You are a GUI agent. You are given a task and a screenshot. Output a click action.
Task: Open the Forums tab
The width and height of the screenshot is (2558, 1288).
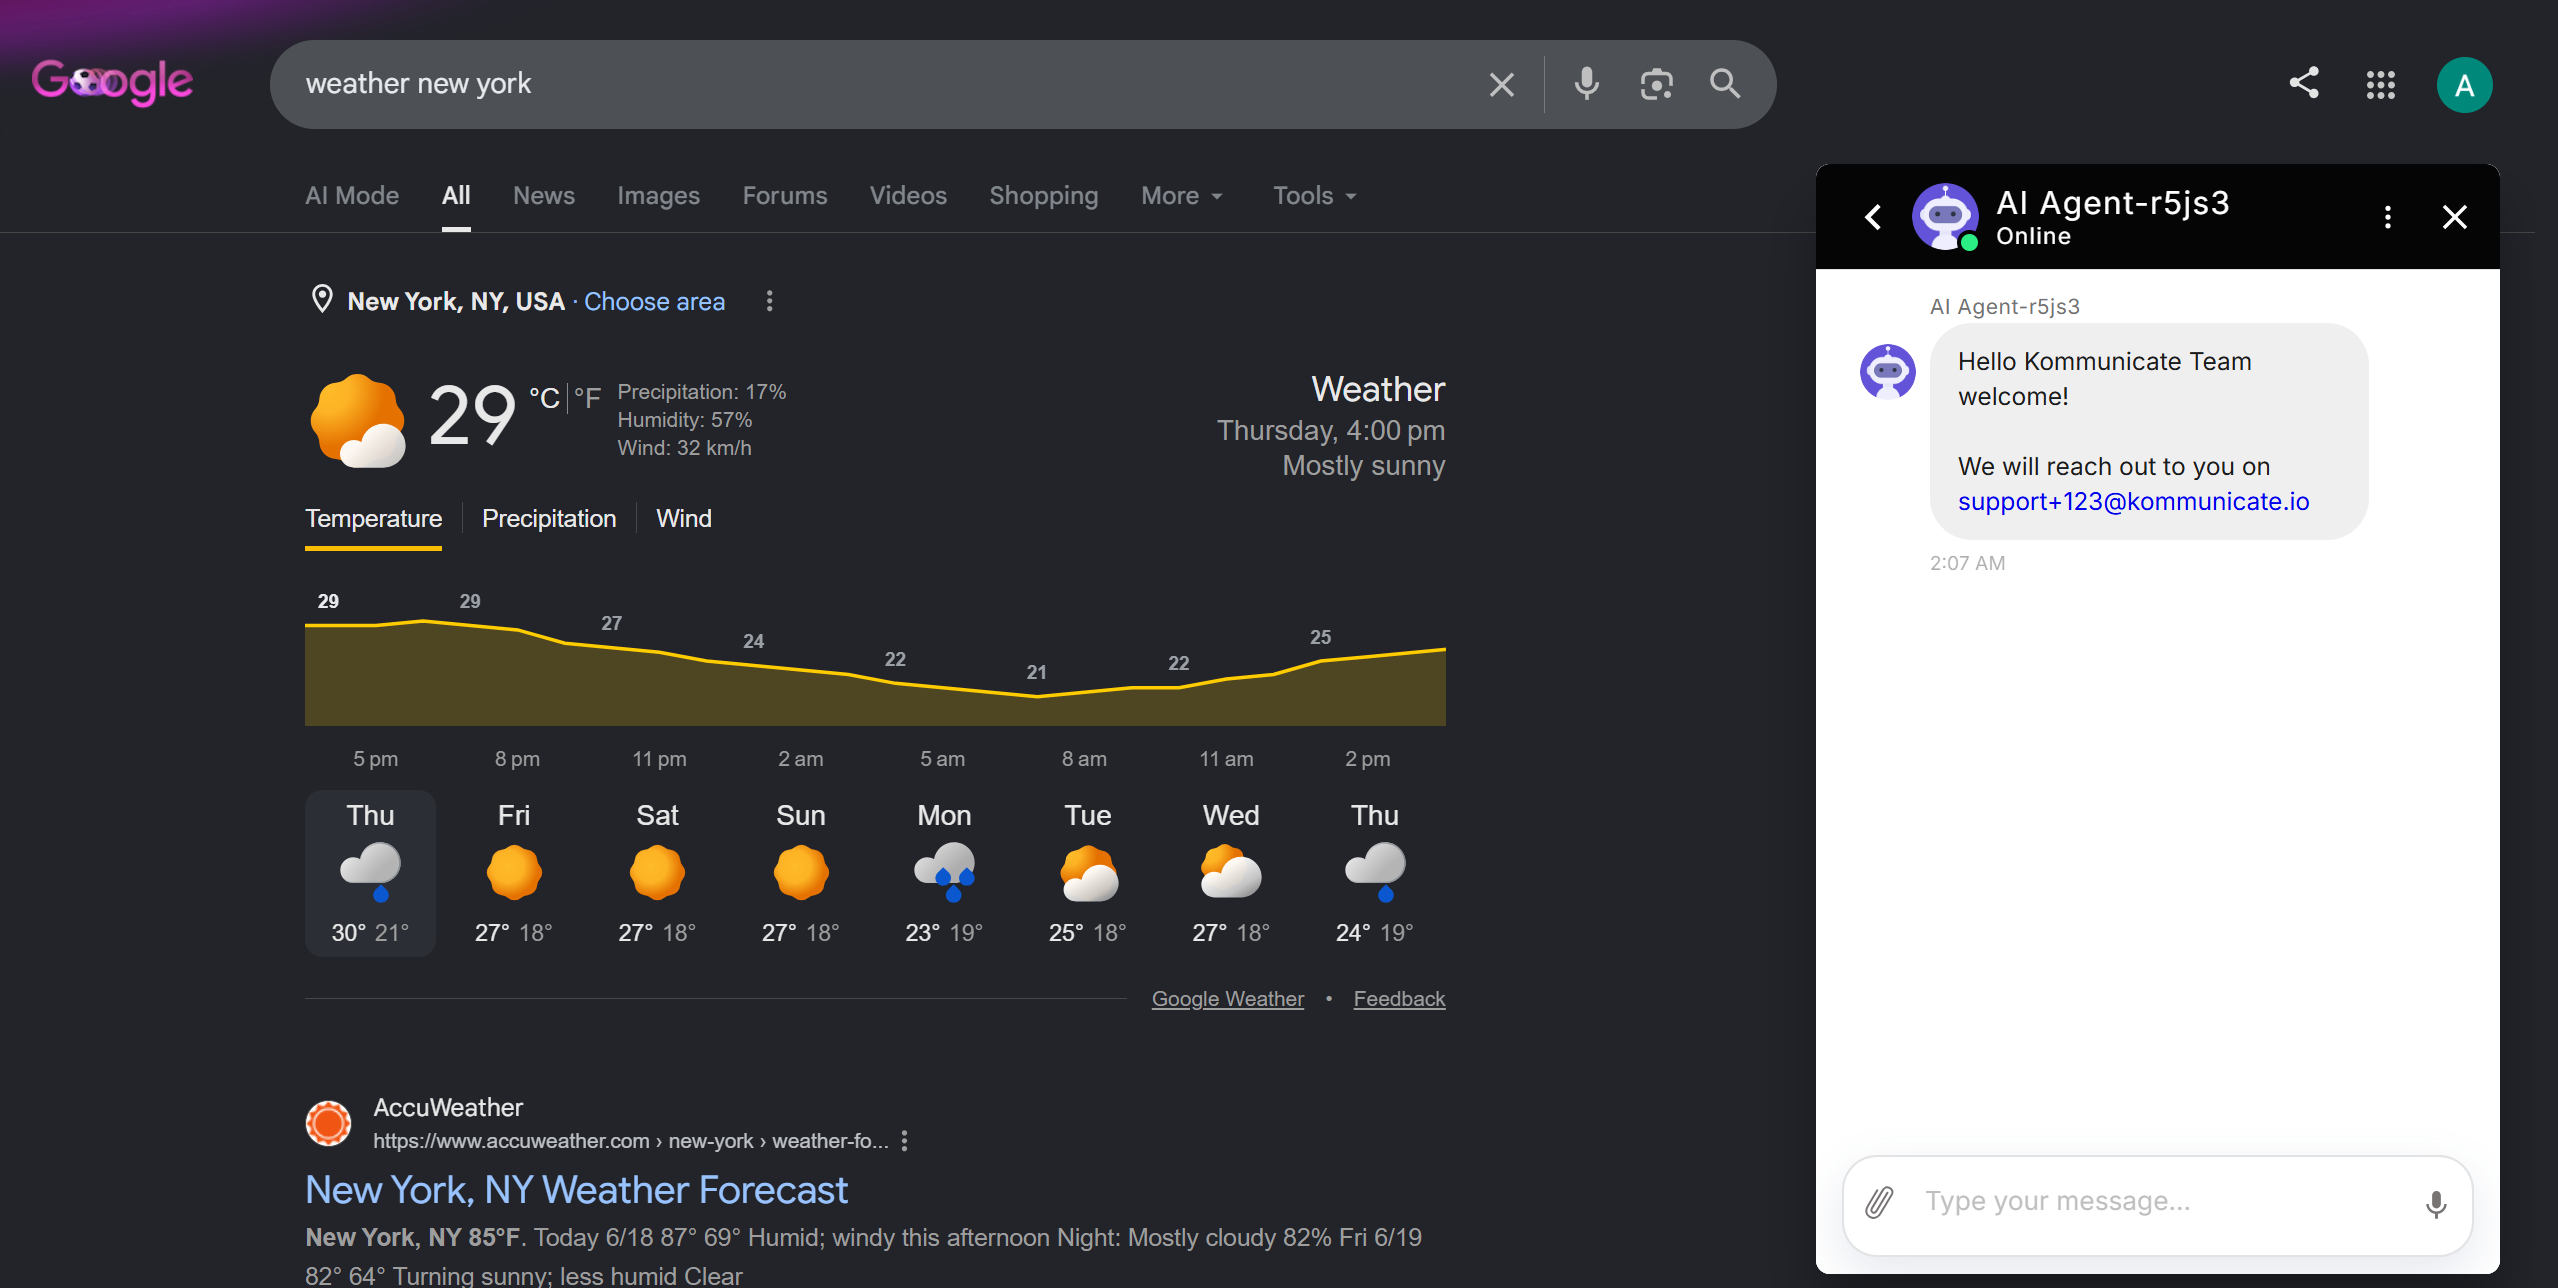(785, 196)
